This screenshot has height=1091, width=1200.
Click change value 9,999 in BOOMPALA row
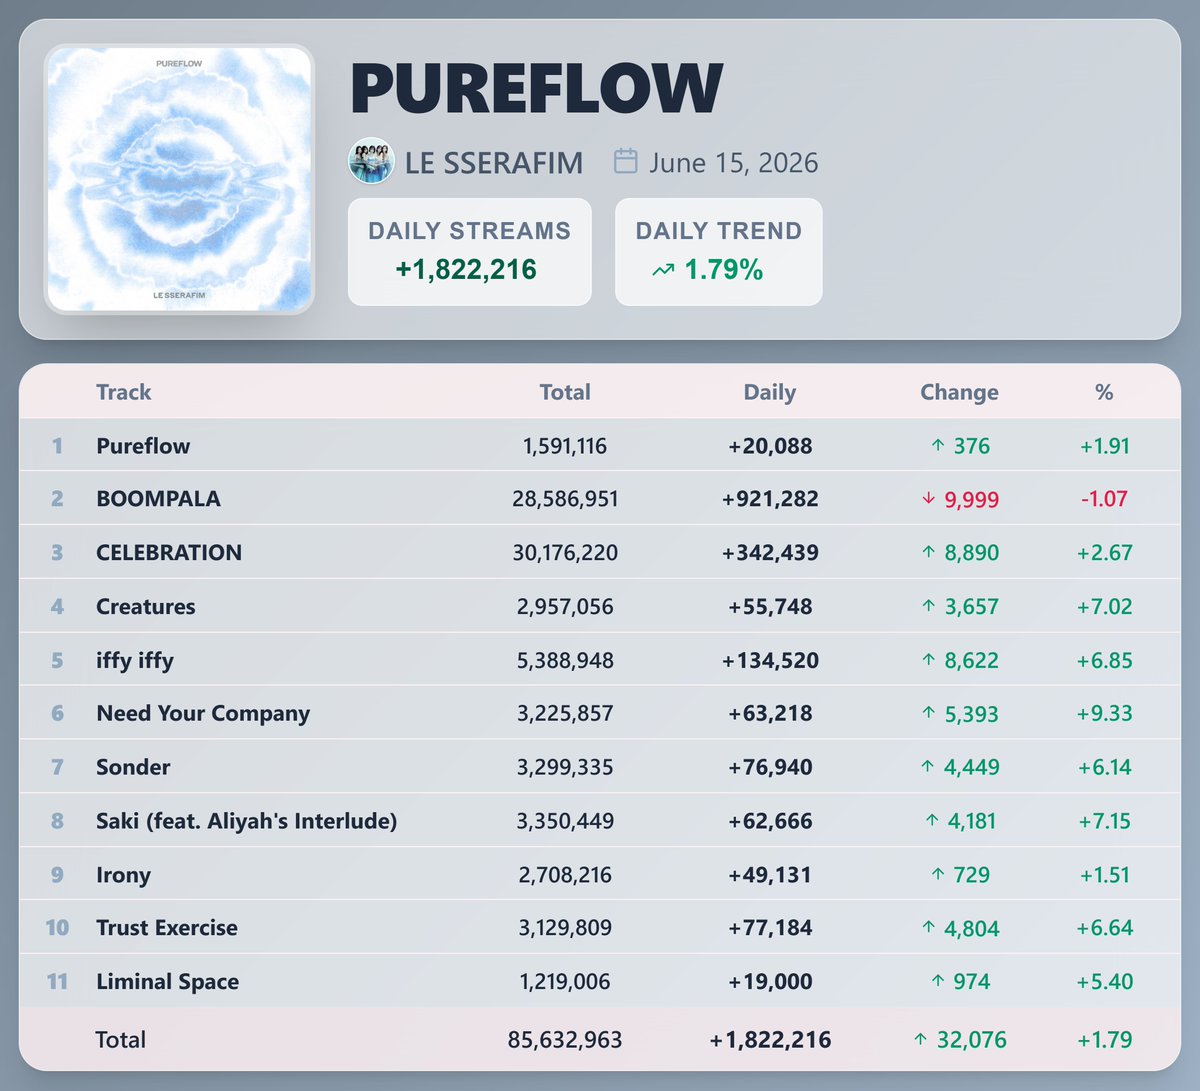coord(972,500)
